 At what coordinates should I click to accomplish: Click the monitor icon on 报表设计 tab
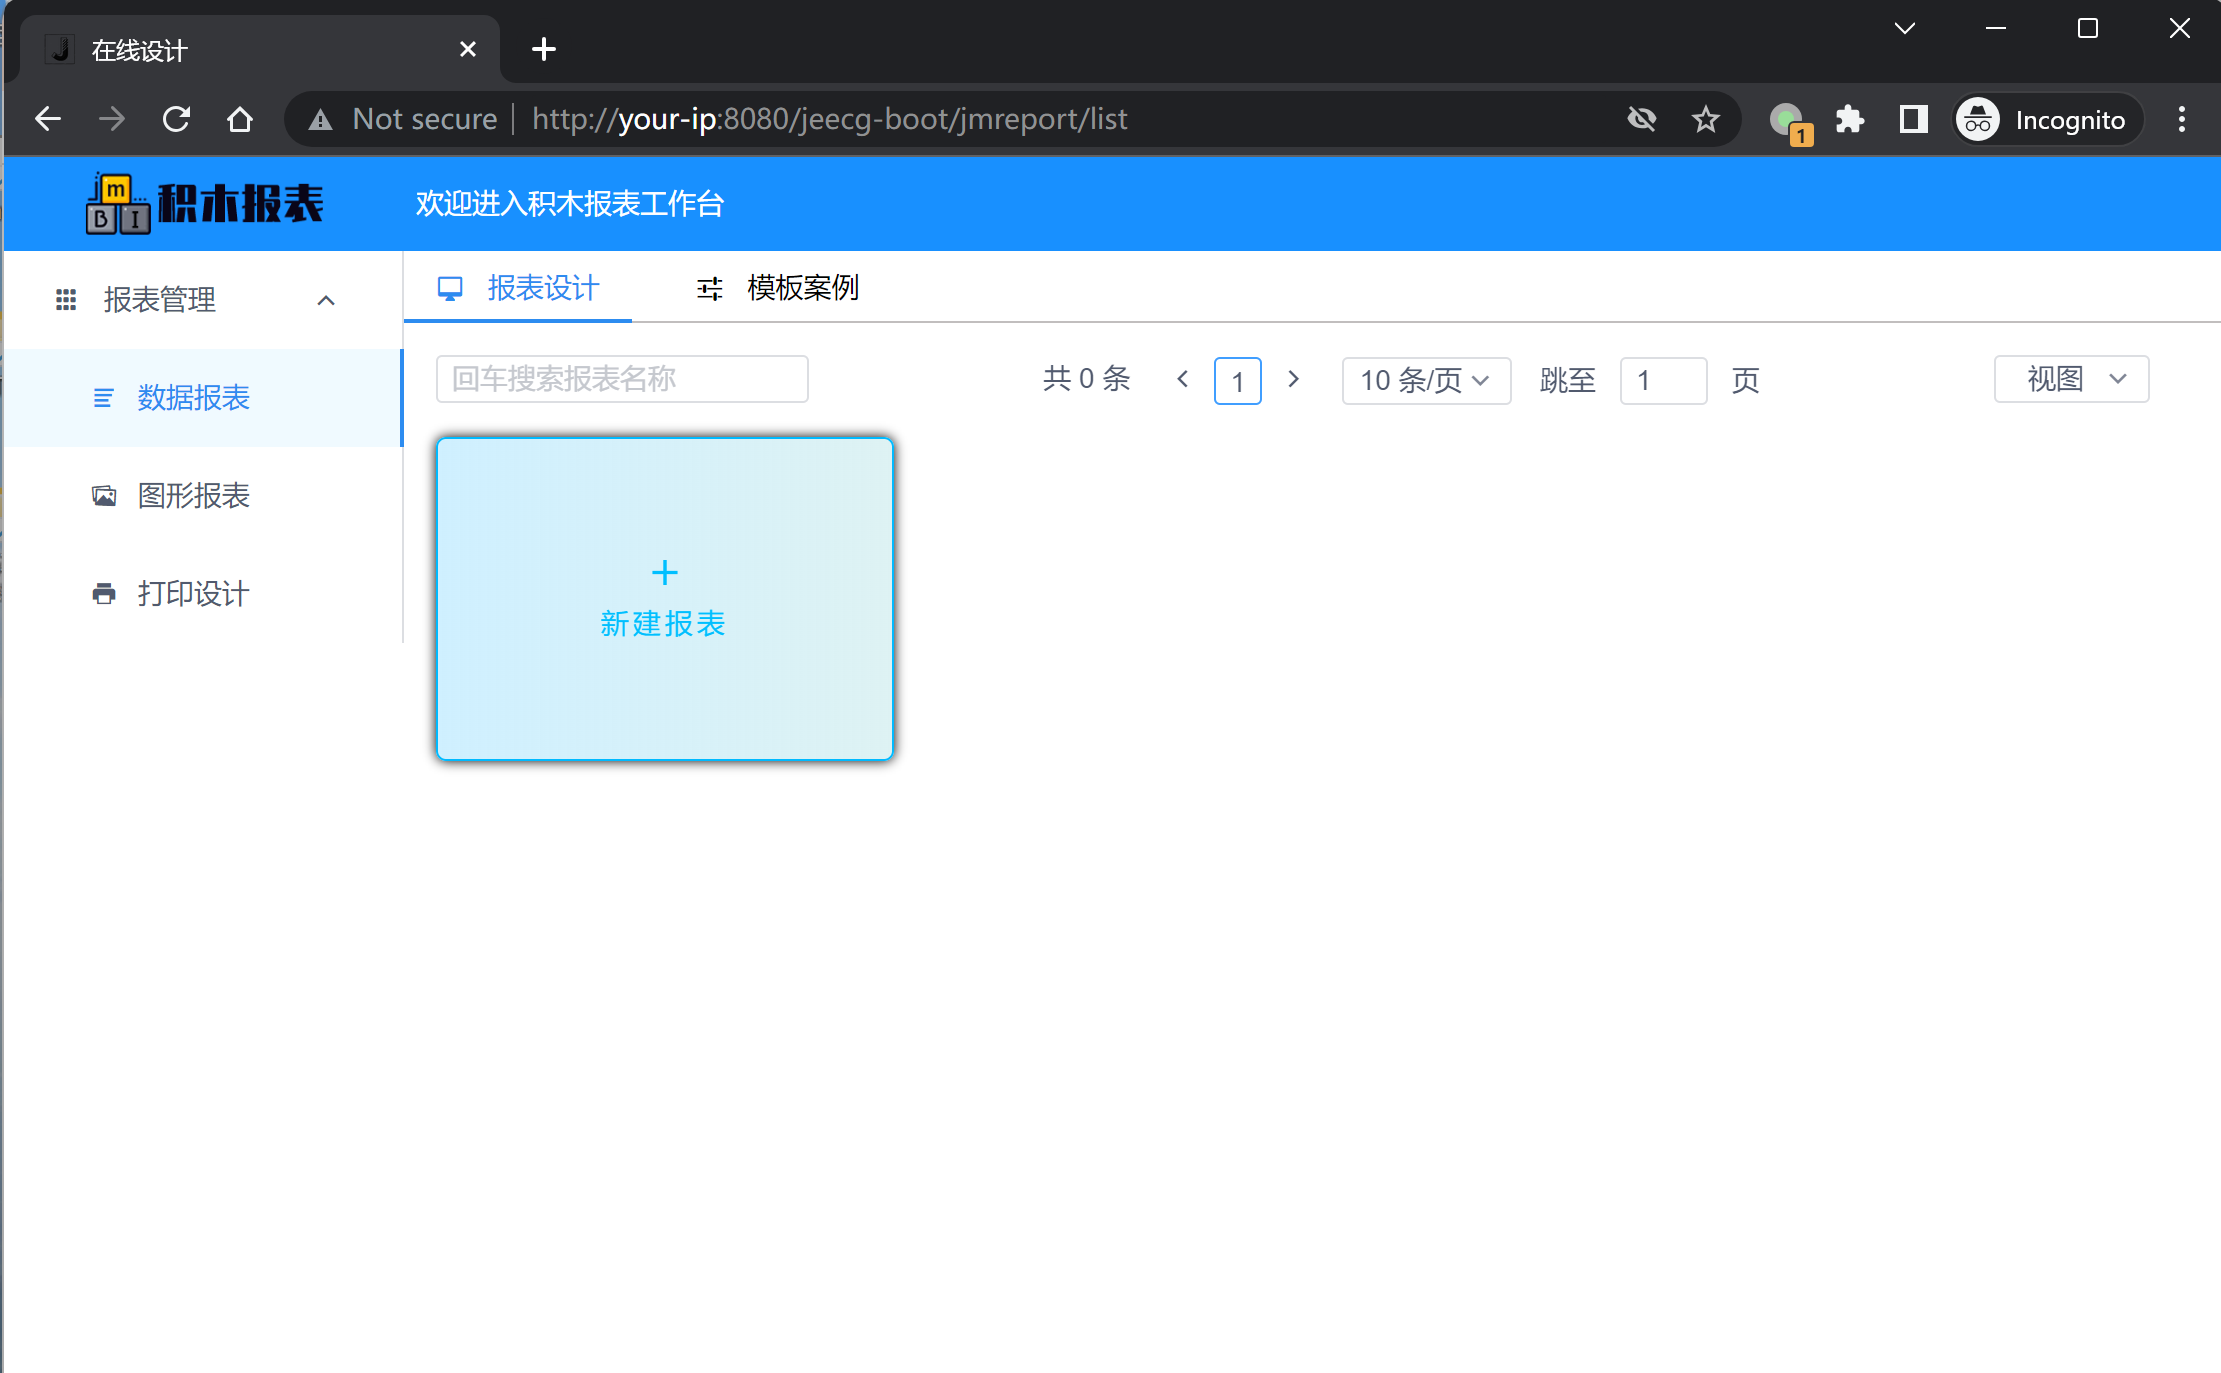click(450, 287)
